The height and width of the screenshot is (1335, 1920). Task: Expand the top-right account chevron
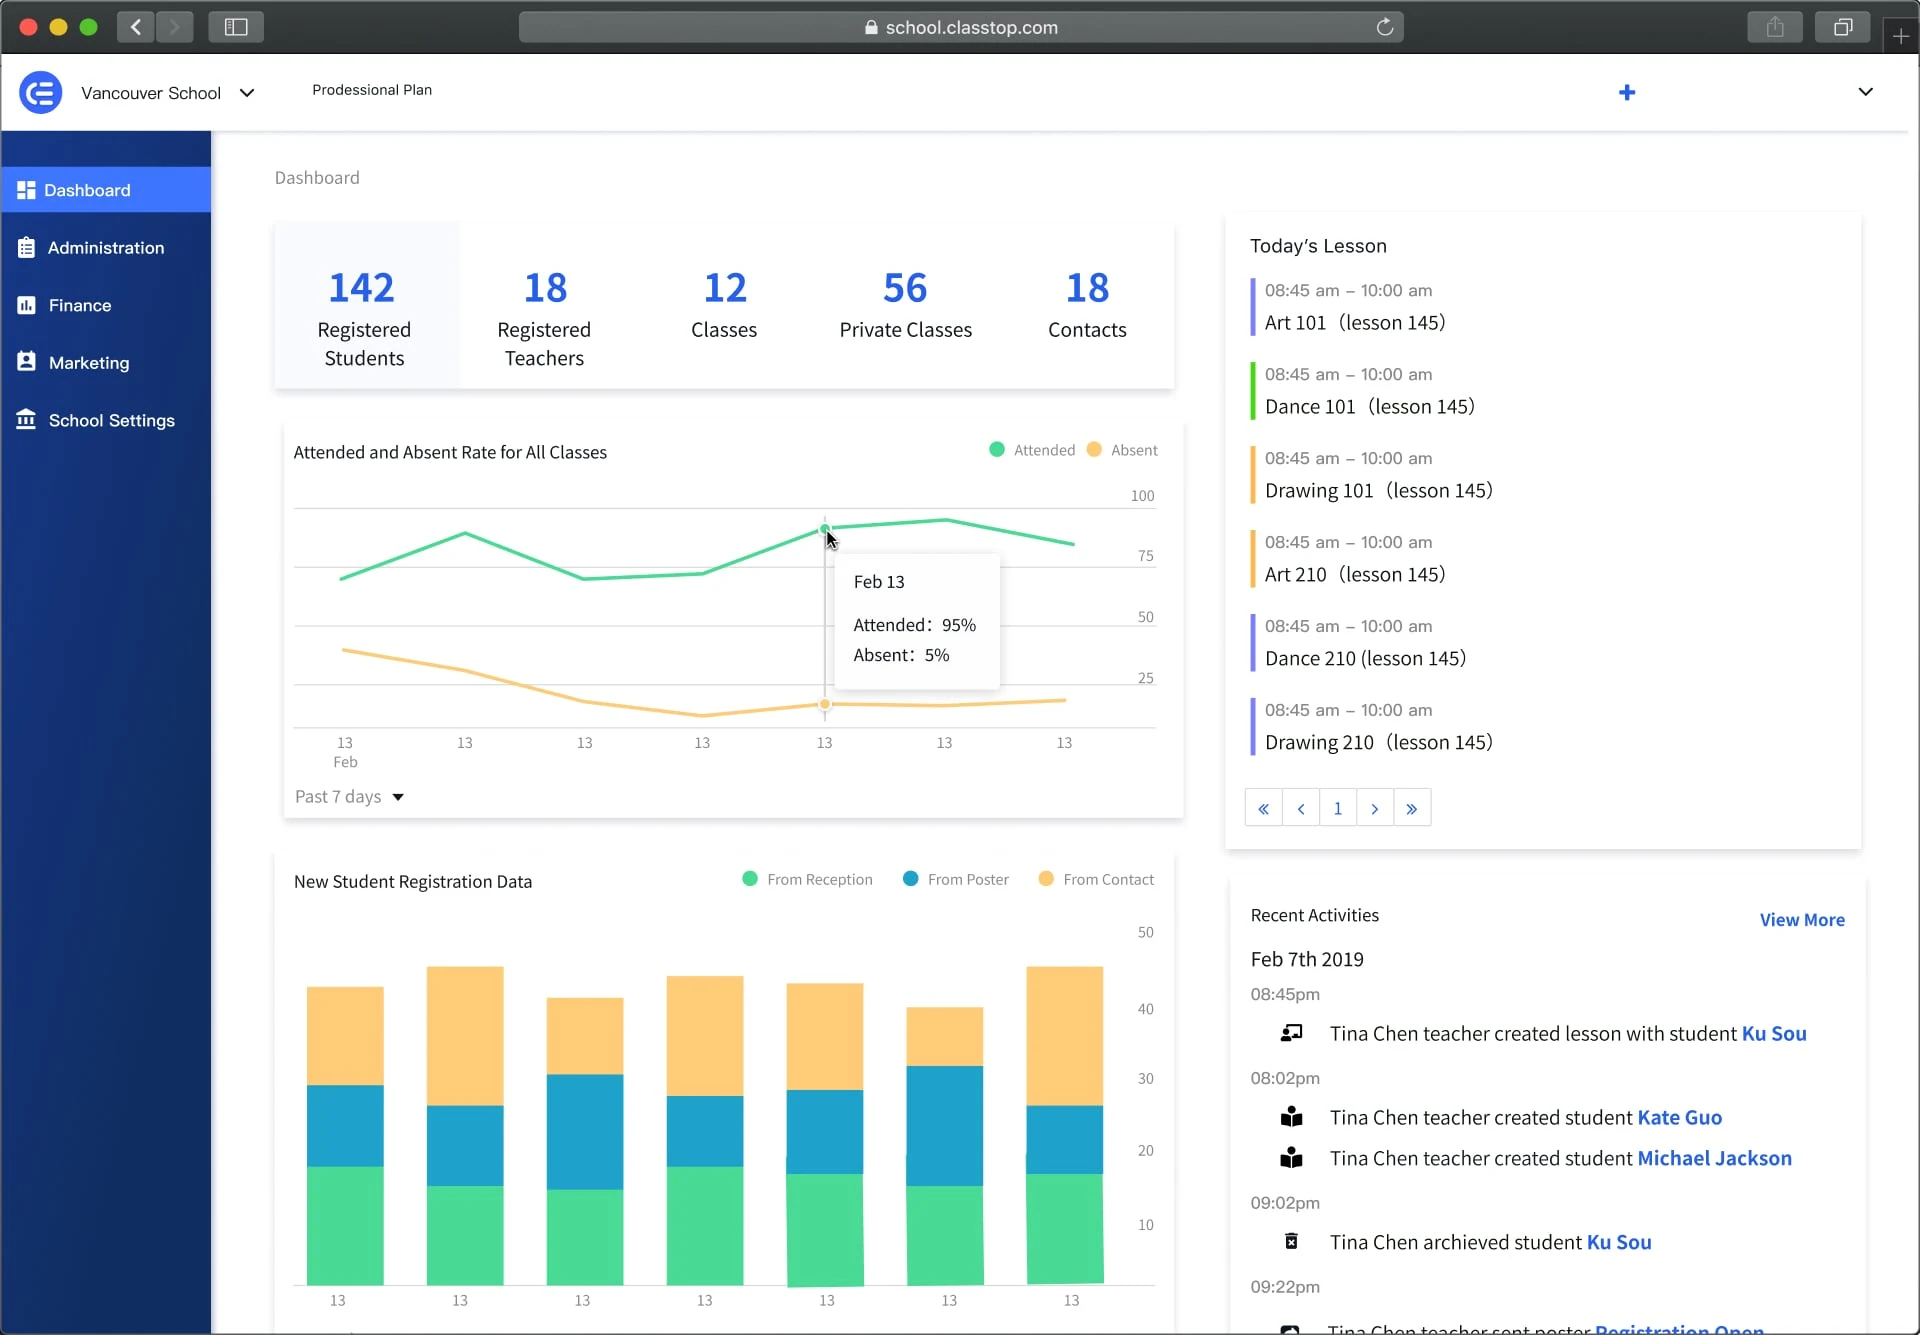pyautogui.click(x=1865, y=92)
